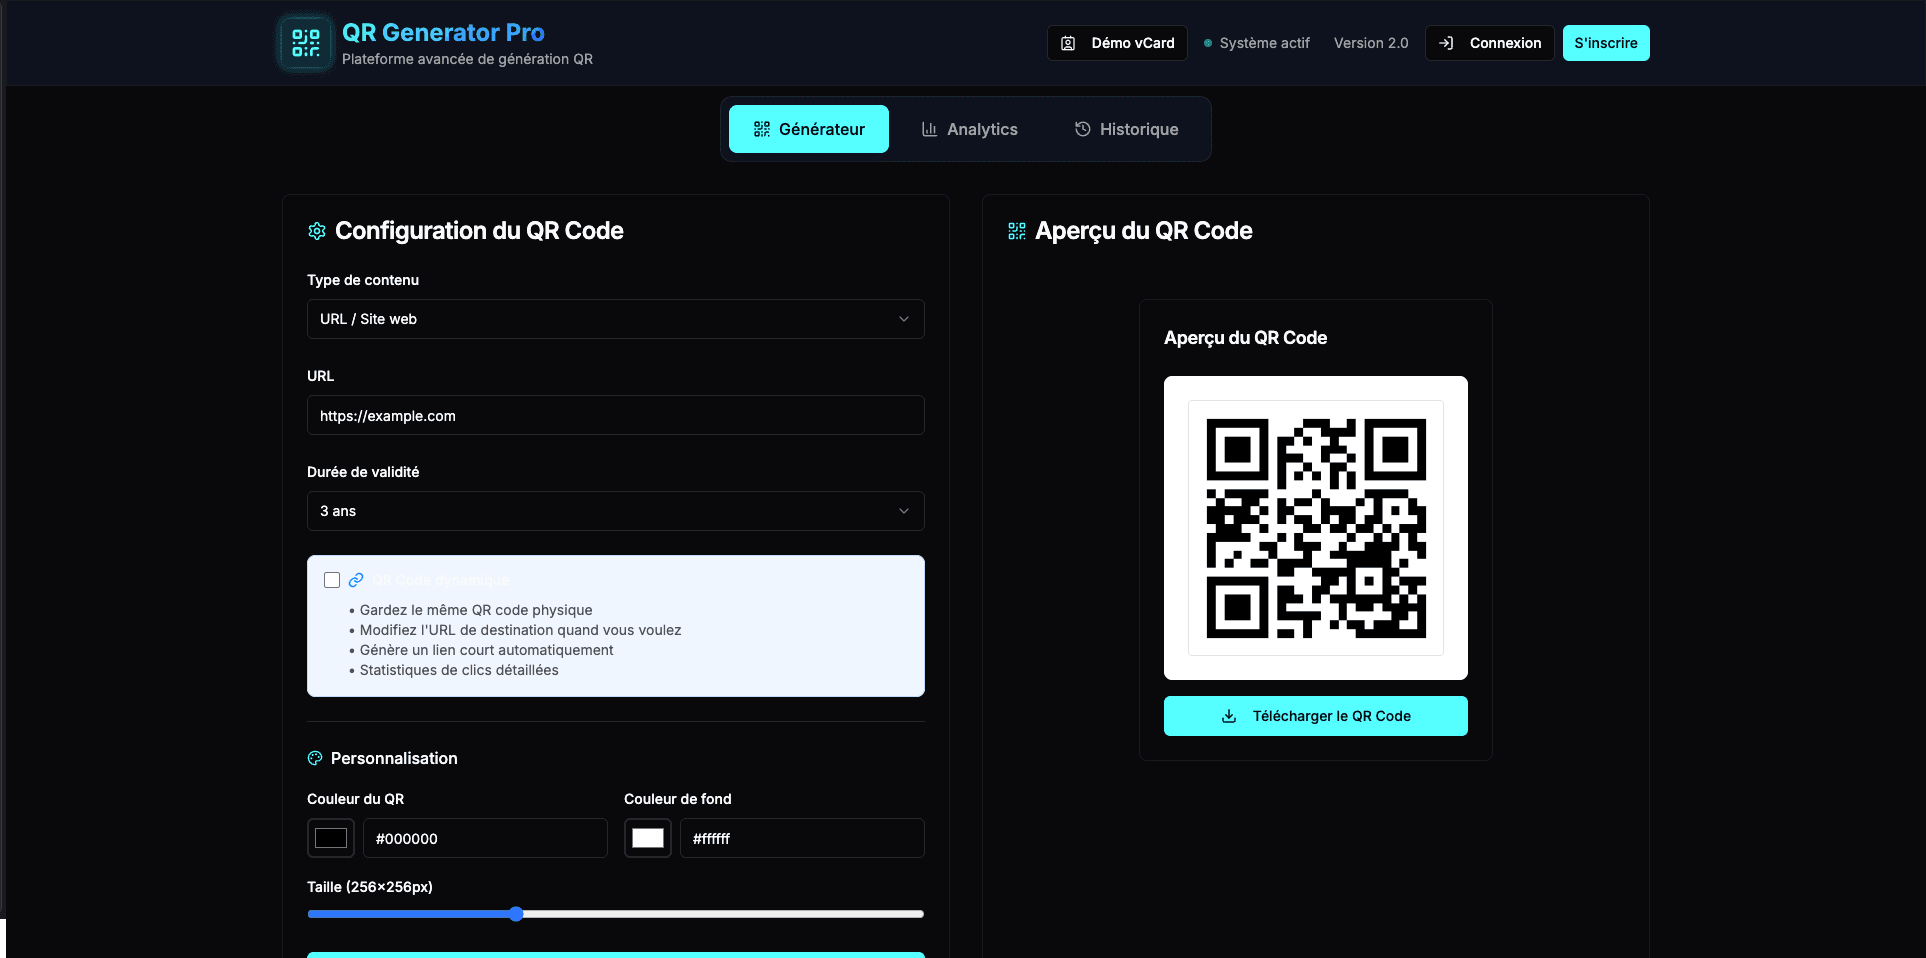
Task: Click the download icon on Télécharger button
Action: [x=1229, y=716]
